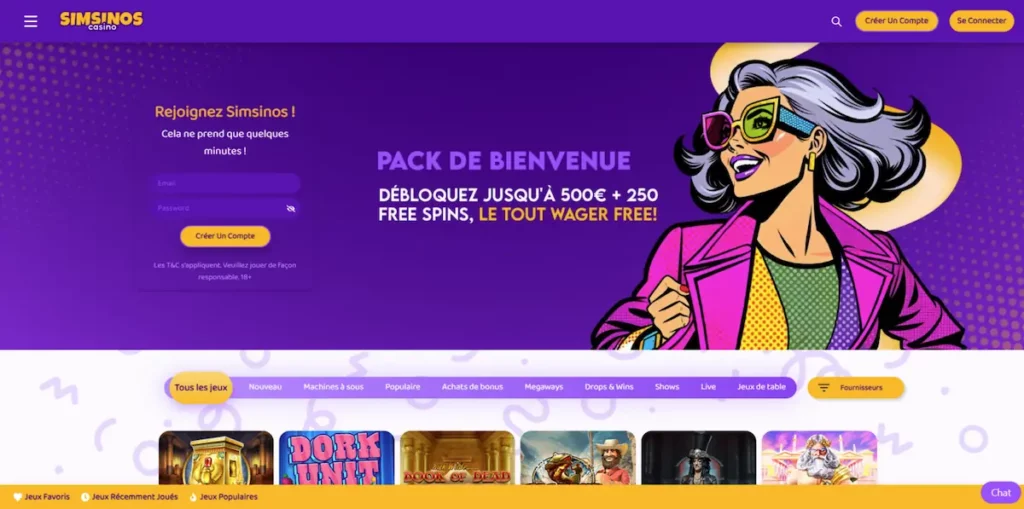The image size is (1024, 509).
Task: Open the Door of Dead game thumbnail
Action: (x=457, y=457)
